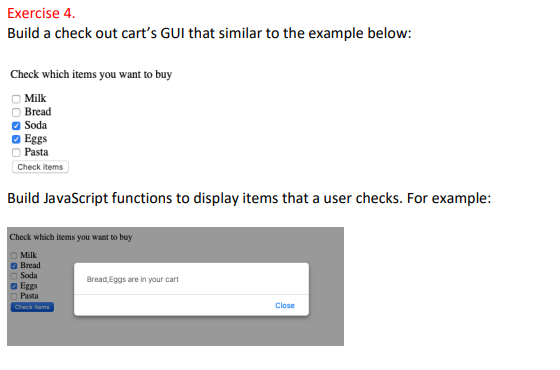Toggle Milk checkbox in the dimmed example
Image resolution: width=560 pixels, height=370 pixels.
click(x=14, y=255)
